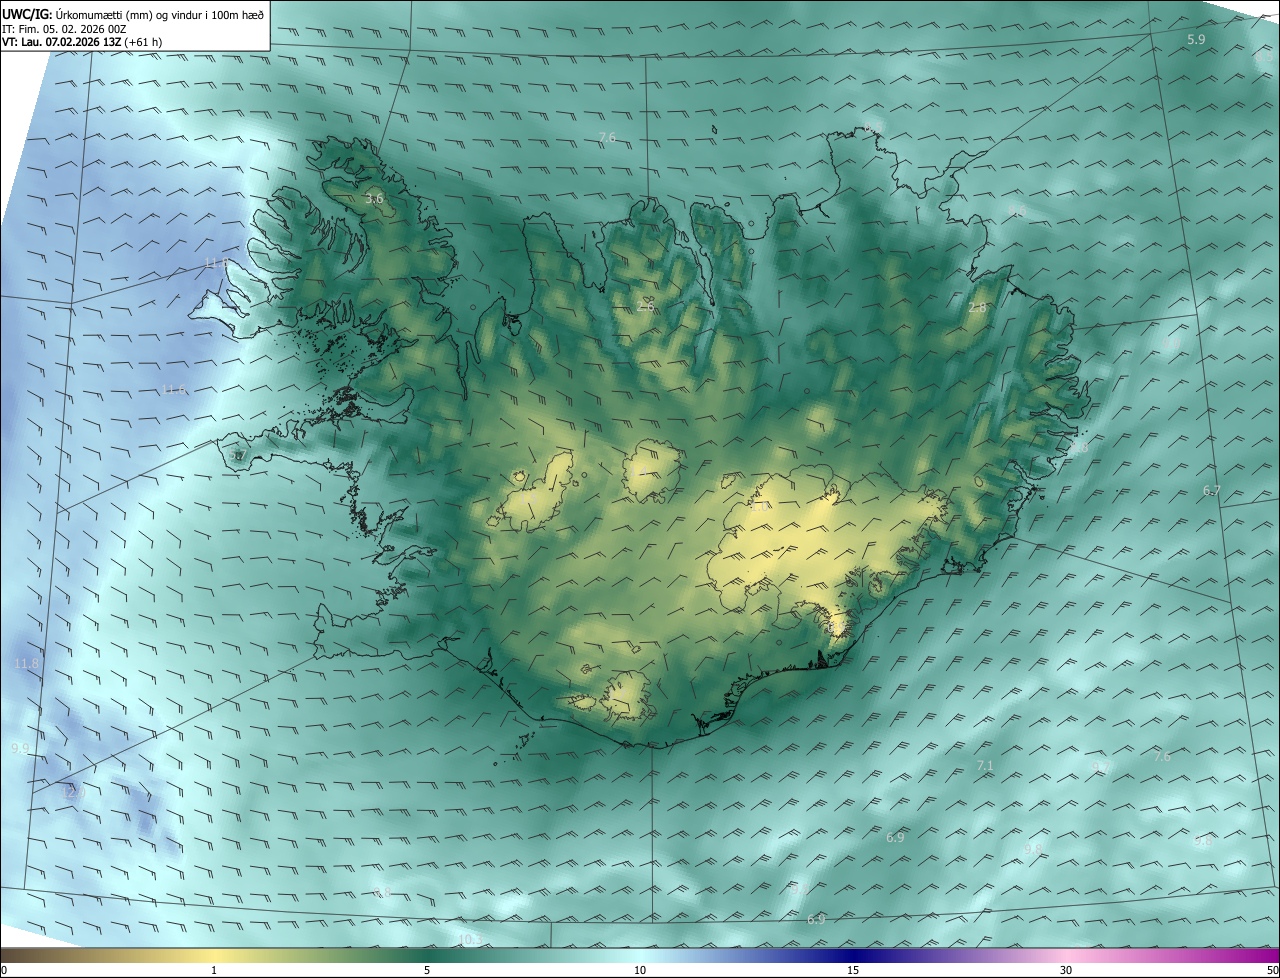Click the '30' tick label on the color scale
The image size is (1280, 978).
tap(1066, 970)
